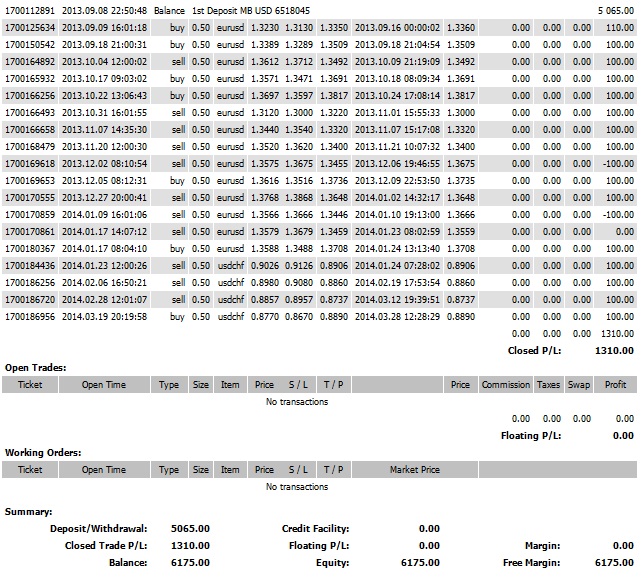
Task: Click the Profit column header
Action: pos(615,385)
